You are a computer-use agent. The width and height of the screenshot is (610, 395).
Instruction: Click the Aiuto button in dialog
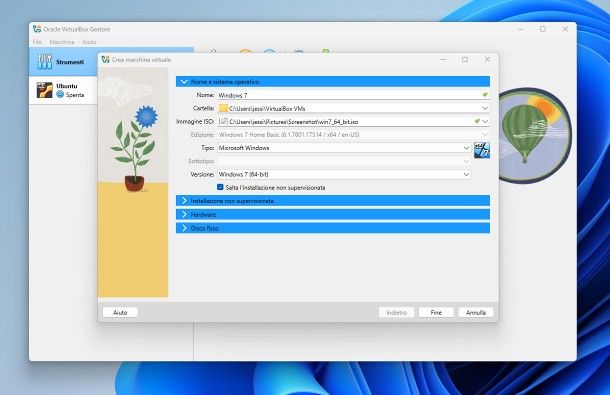[120, 312]
